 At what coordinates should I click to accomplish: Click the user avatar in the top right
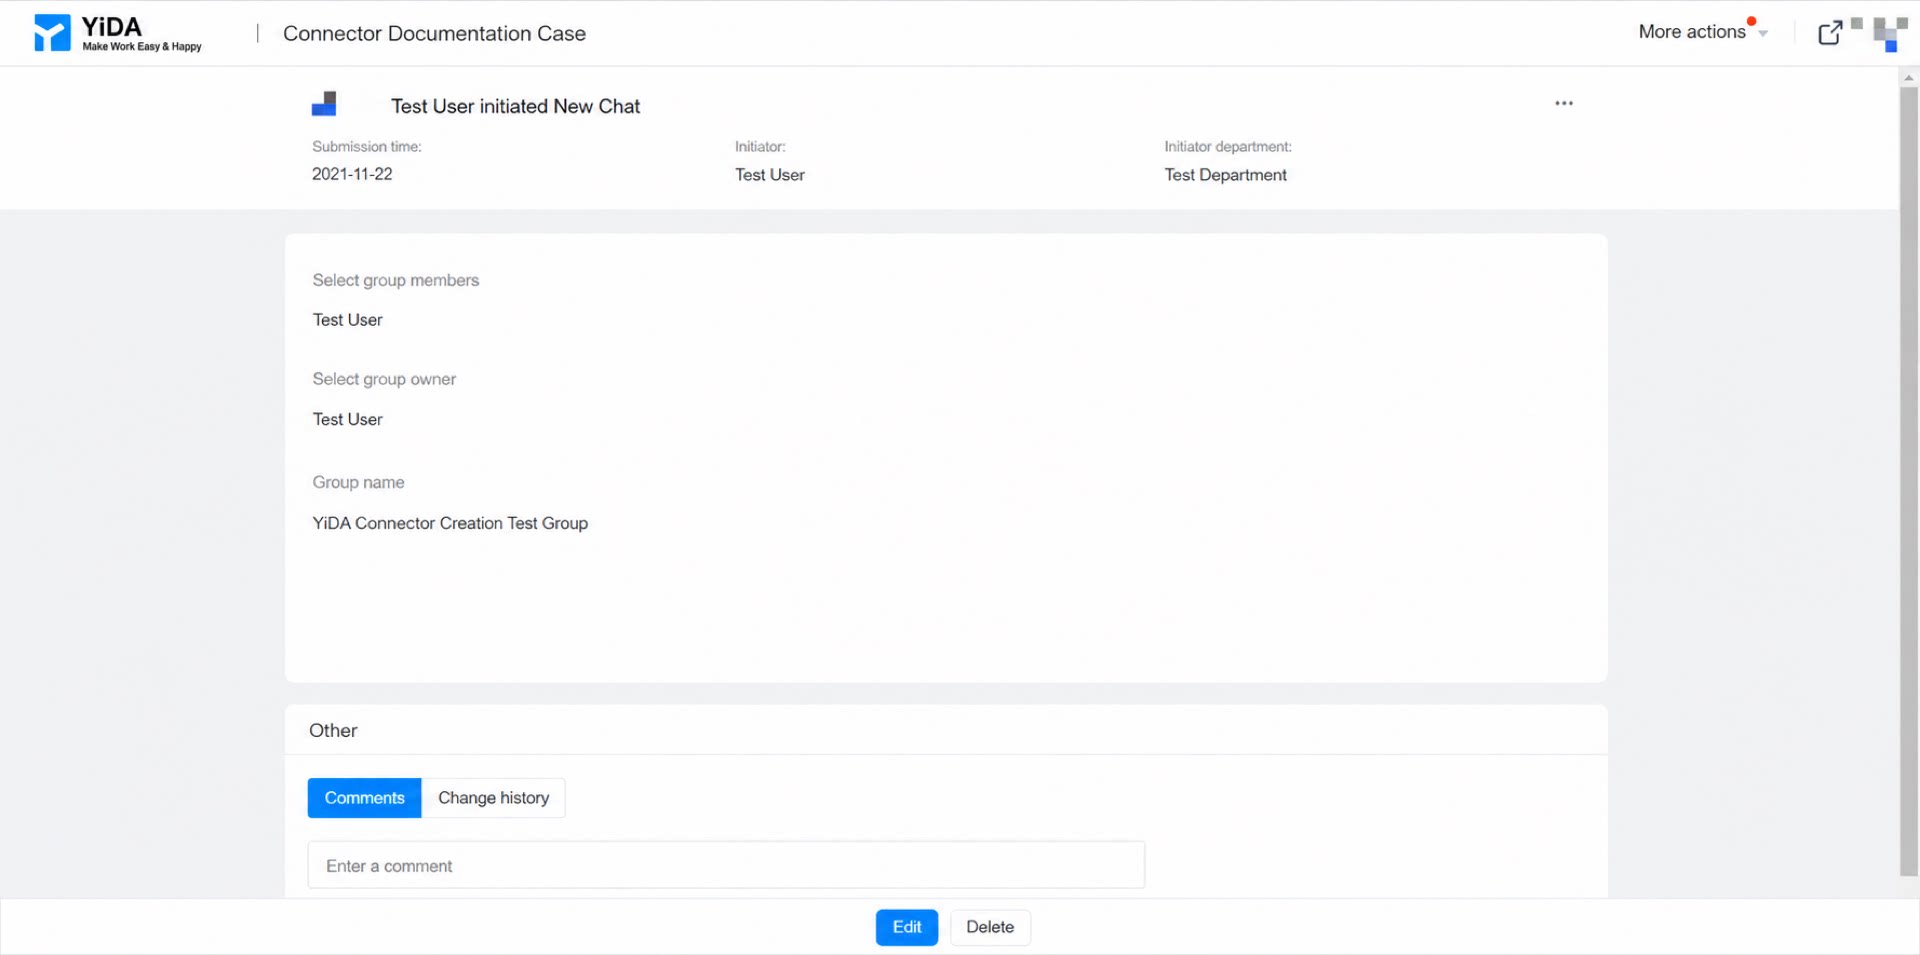[1890, 33]
